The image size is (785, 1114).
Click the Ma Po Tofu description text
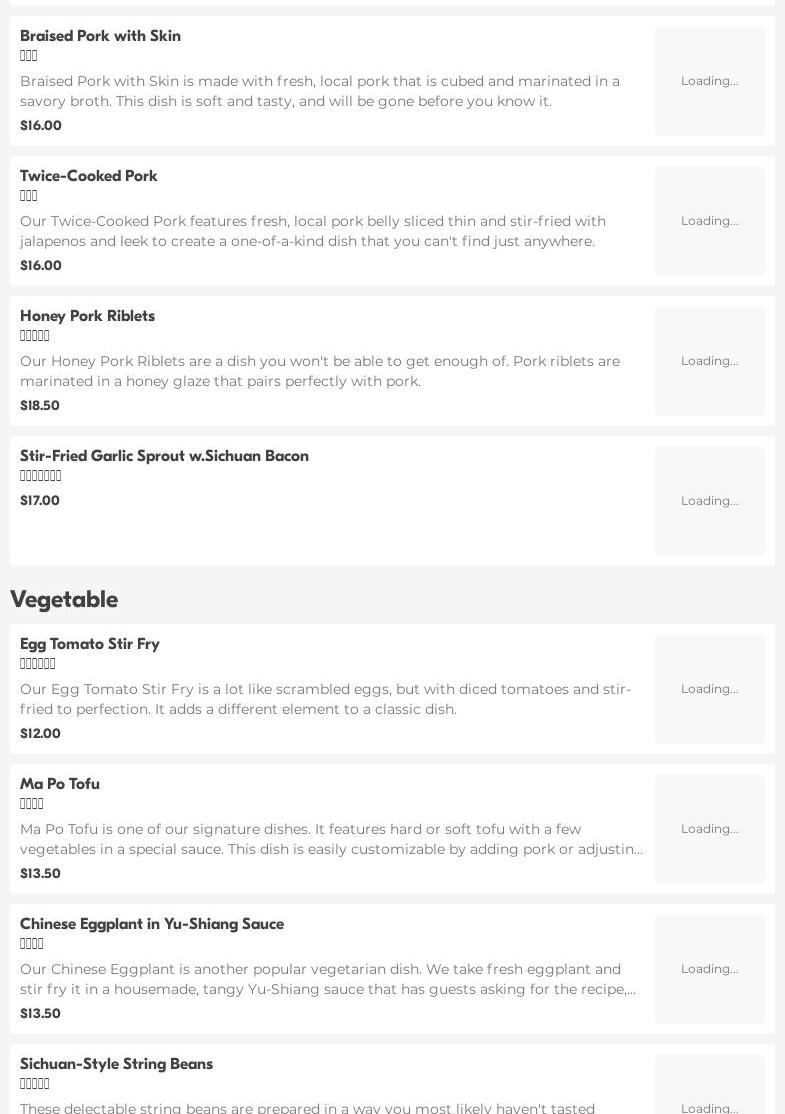330,839
